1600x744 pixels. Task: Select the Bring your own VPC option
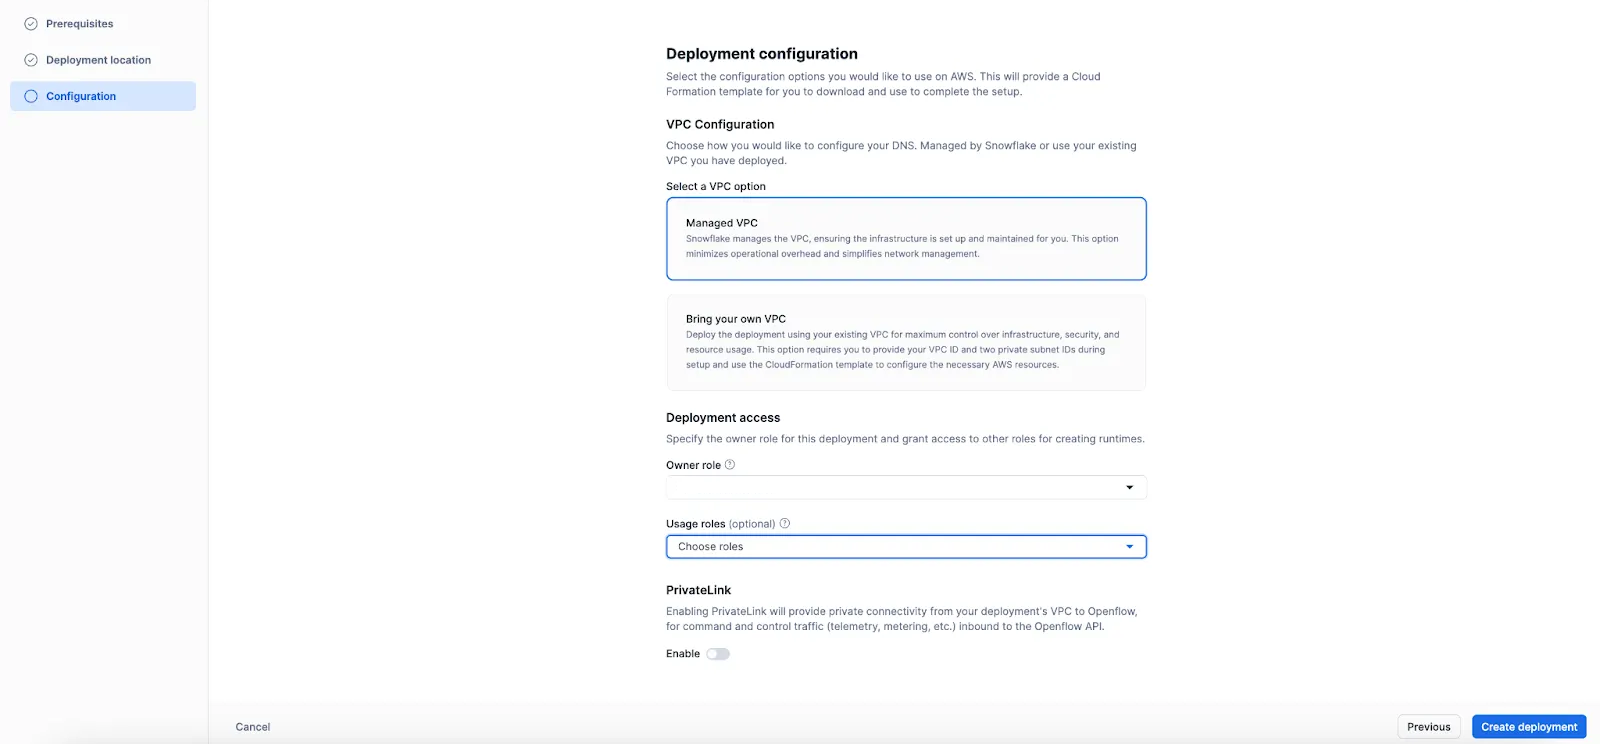[906, 342]
